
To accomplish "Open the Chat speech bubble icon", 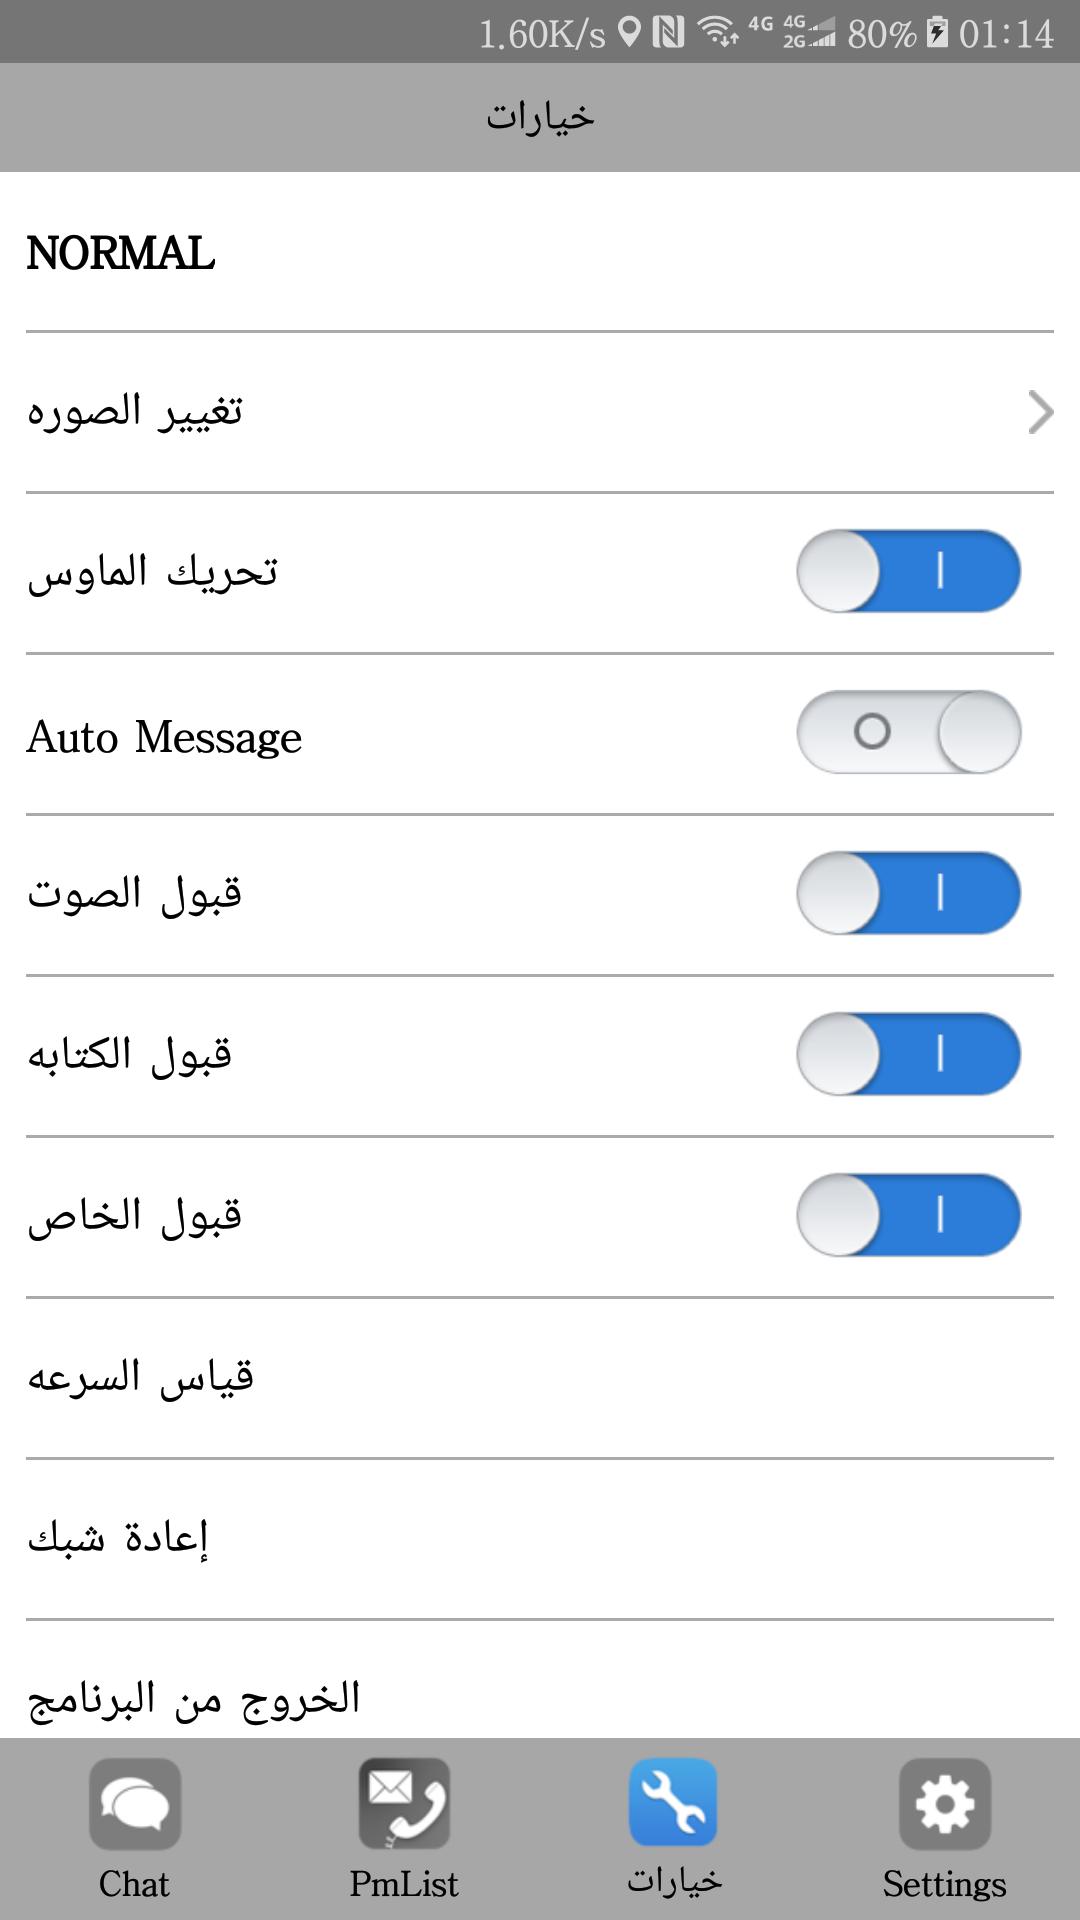I will [135, 1804].
